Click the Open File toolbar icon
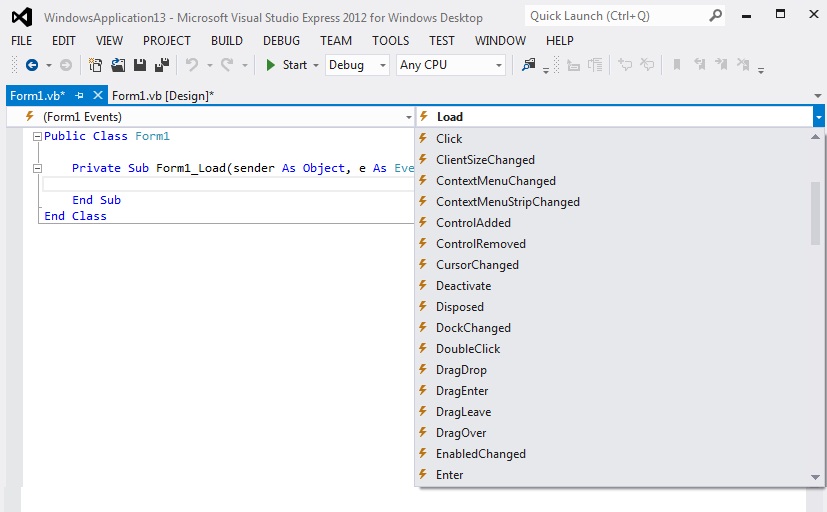This screenshot has height=512, width=827. 118,65
